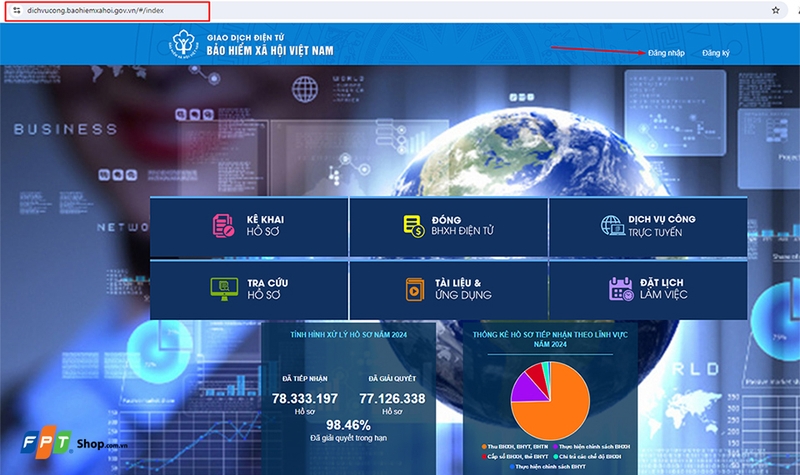The width and height of the screenshot is (800, 475).
Task: Click the Dịch vụ công trực tuyến globe icon
Action: pos(612,225)
